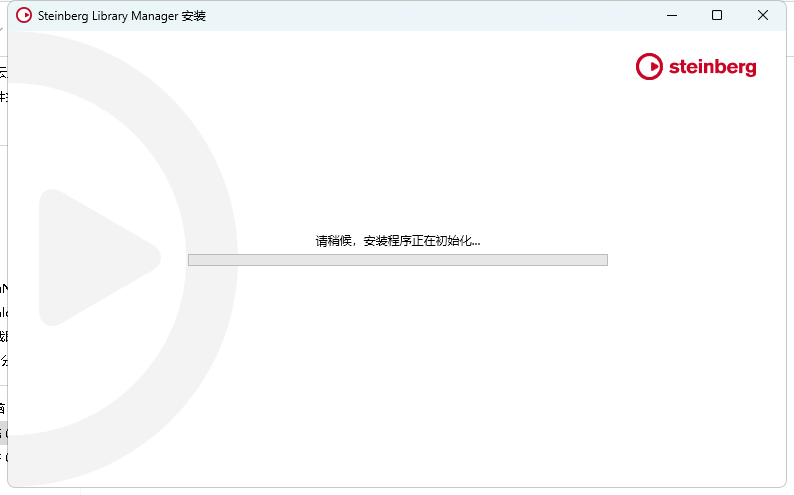
Task: Click blank area beneath the steinberg logo
Action: (x=696, y=130)
